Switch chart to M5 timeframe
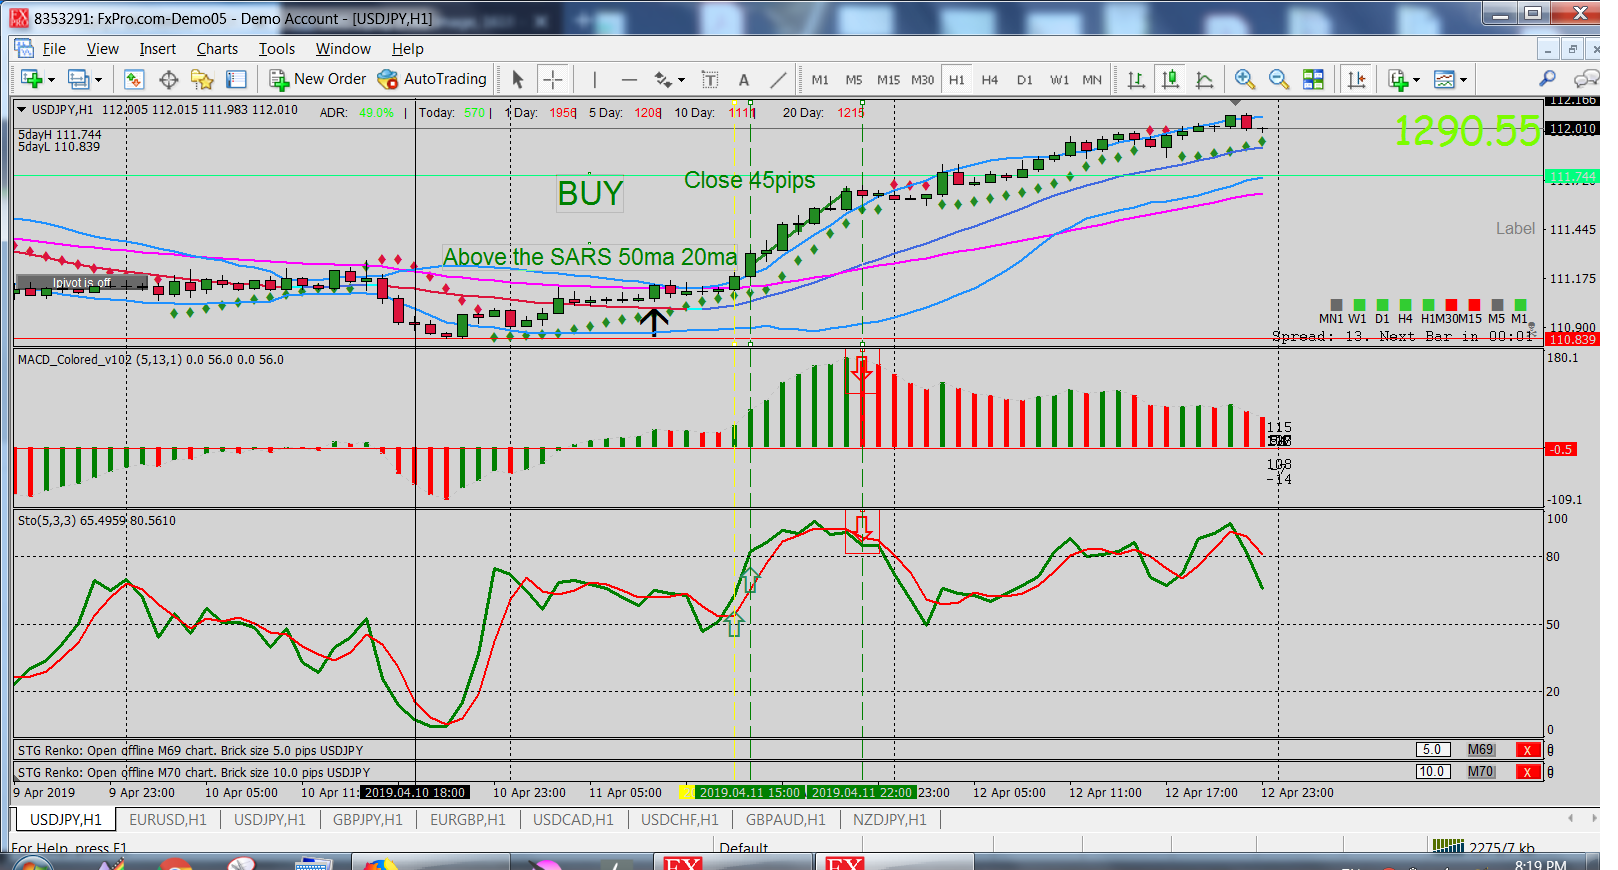This screenshot has width=1618, height=870. coord(854,79)
